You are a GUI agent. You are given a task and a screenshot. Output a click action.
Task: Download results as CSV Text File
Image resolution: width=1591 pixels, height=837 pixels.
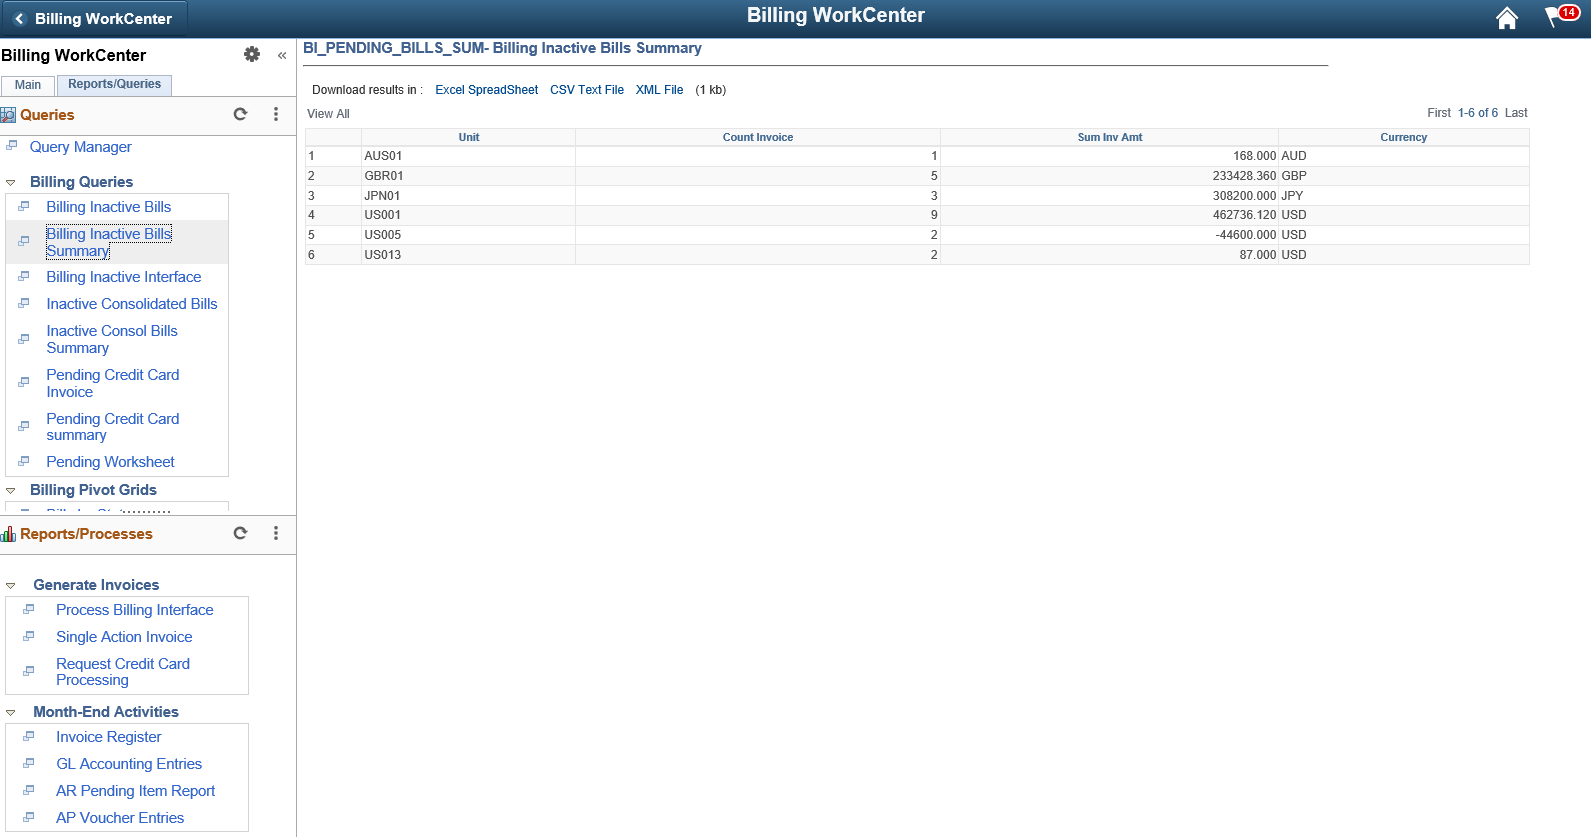pos(587,90)
